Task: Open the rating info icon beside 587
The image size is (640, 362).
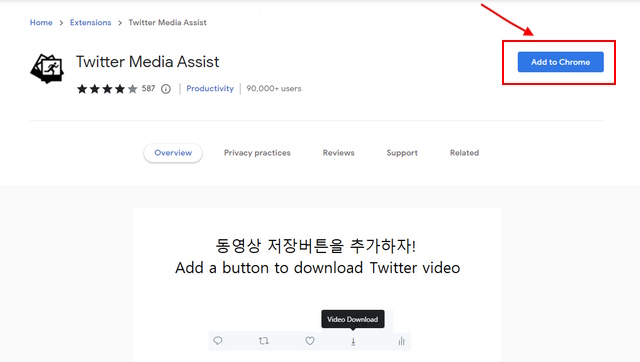Action: (166, 89)
